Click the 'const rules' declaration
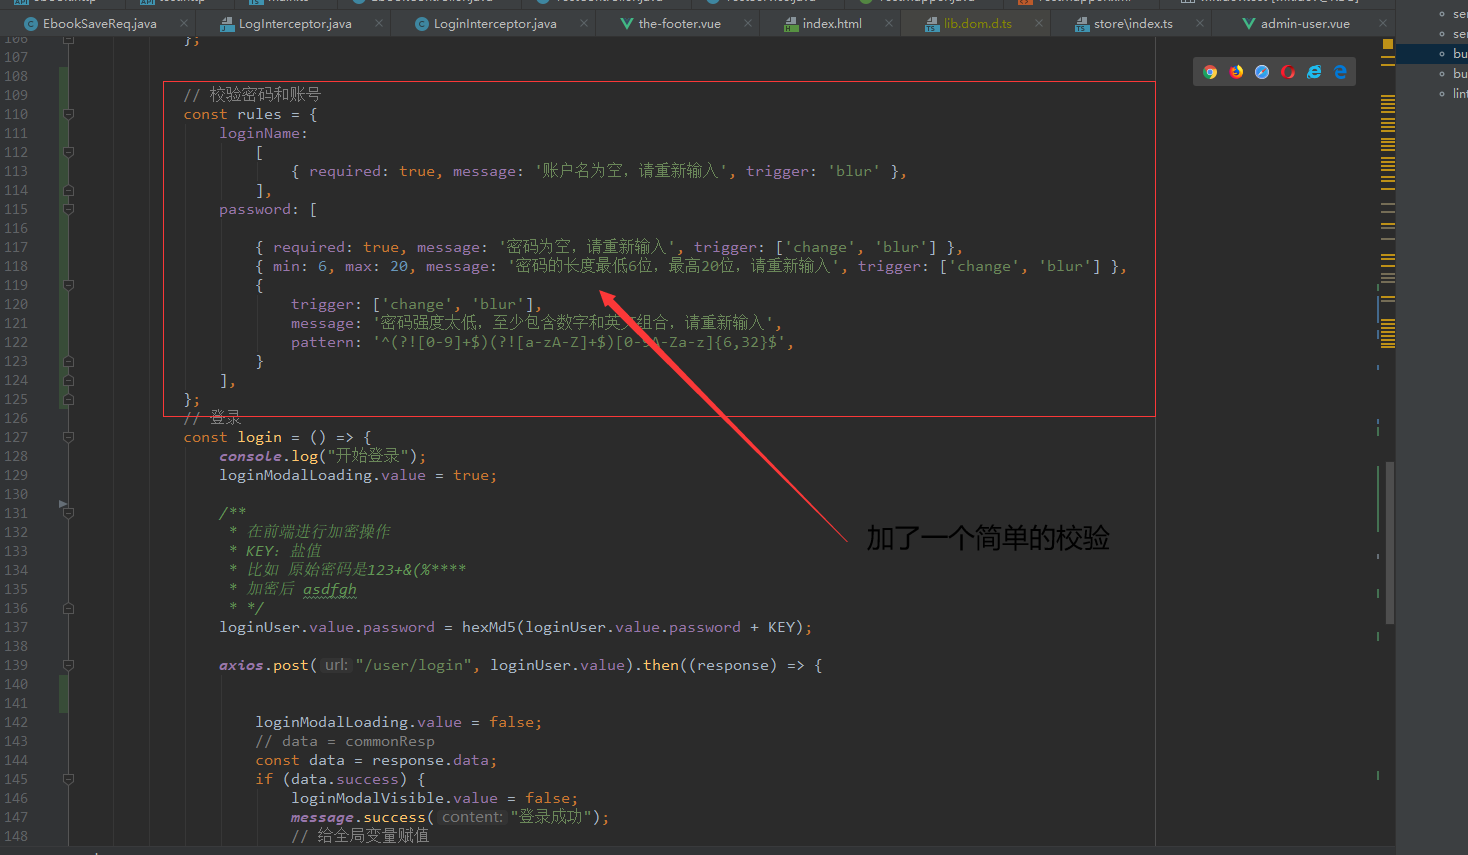The image size is (1468, 855). pyautogui.click(x=232, y=114)
